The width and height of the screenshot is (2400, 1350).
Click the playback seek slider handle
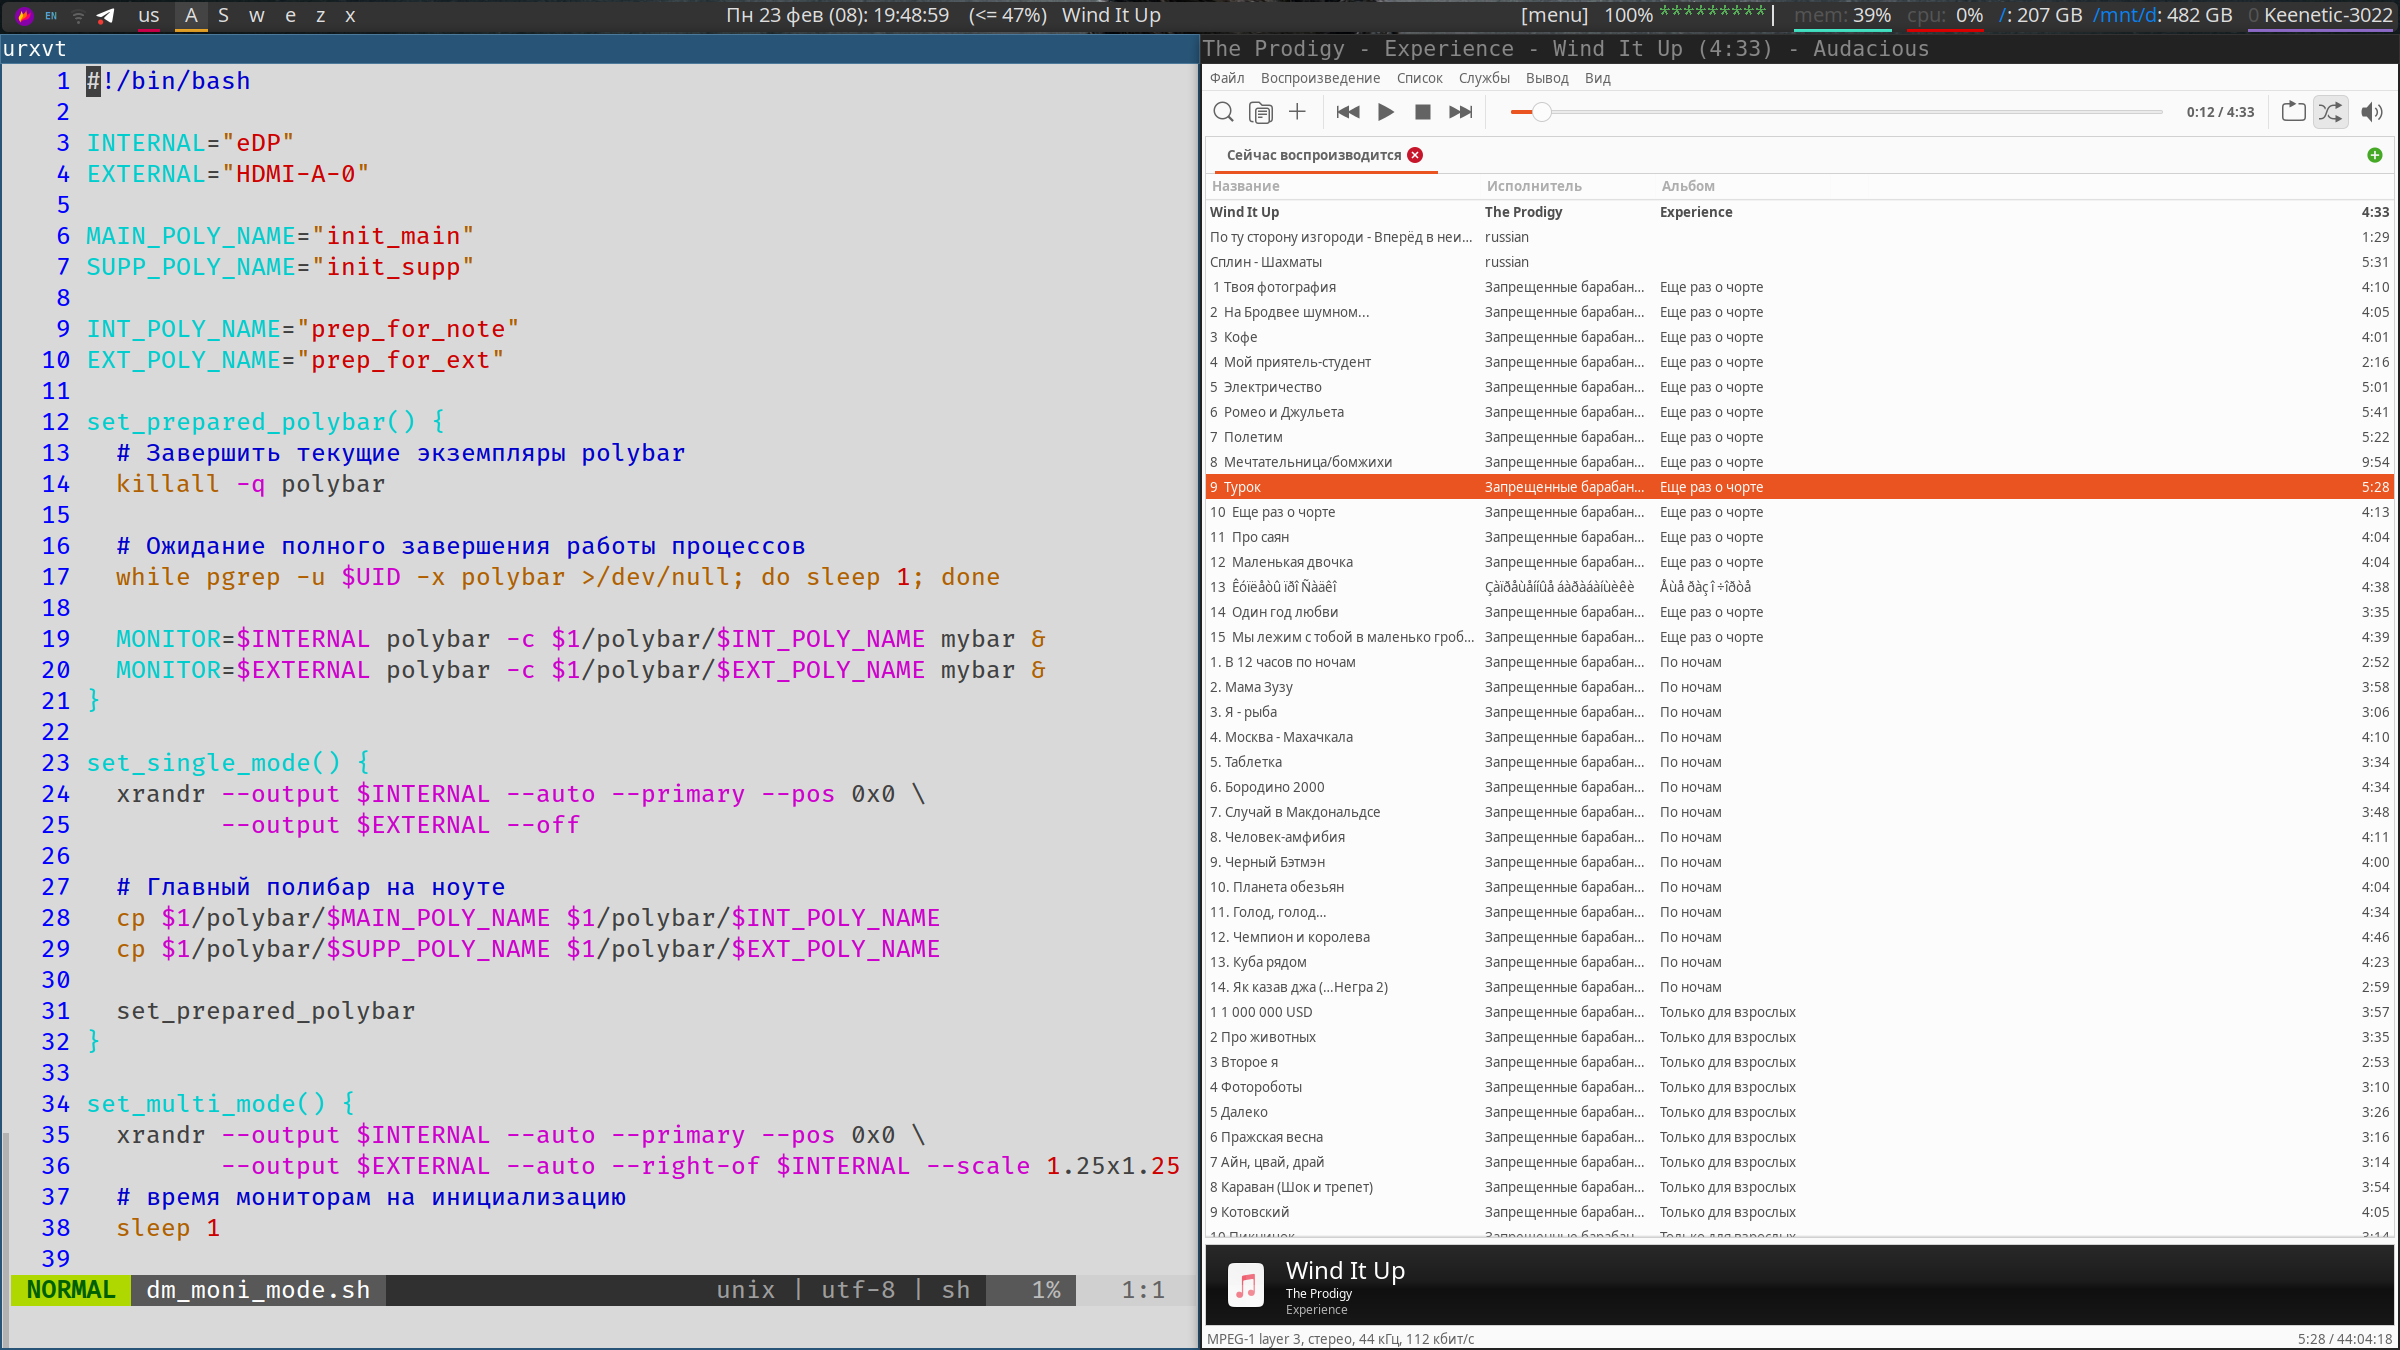(x=1541, y=112)
